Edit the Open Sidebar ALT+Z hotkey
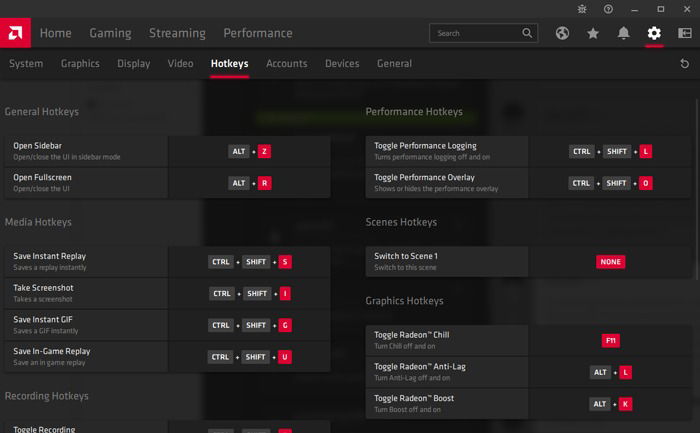 click(250, 152)
